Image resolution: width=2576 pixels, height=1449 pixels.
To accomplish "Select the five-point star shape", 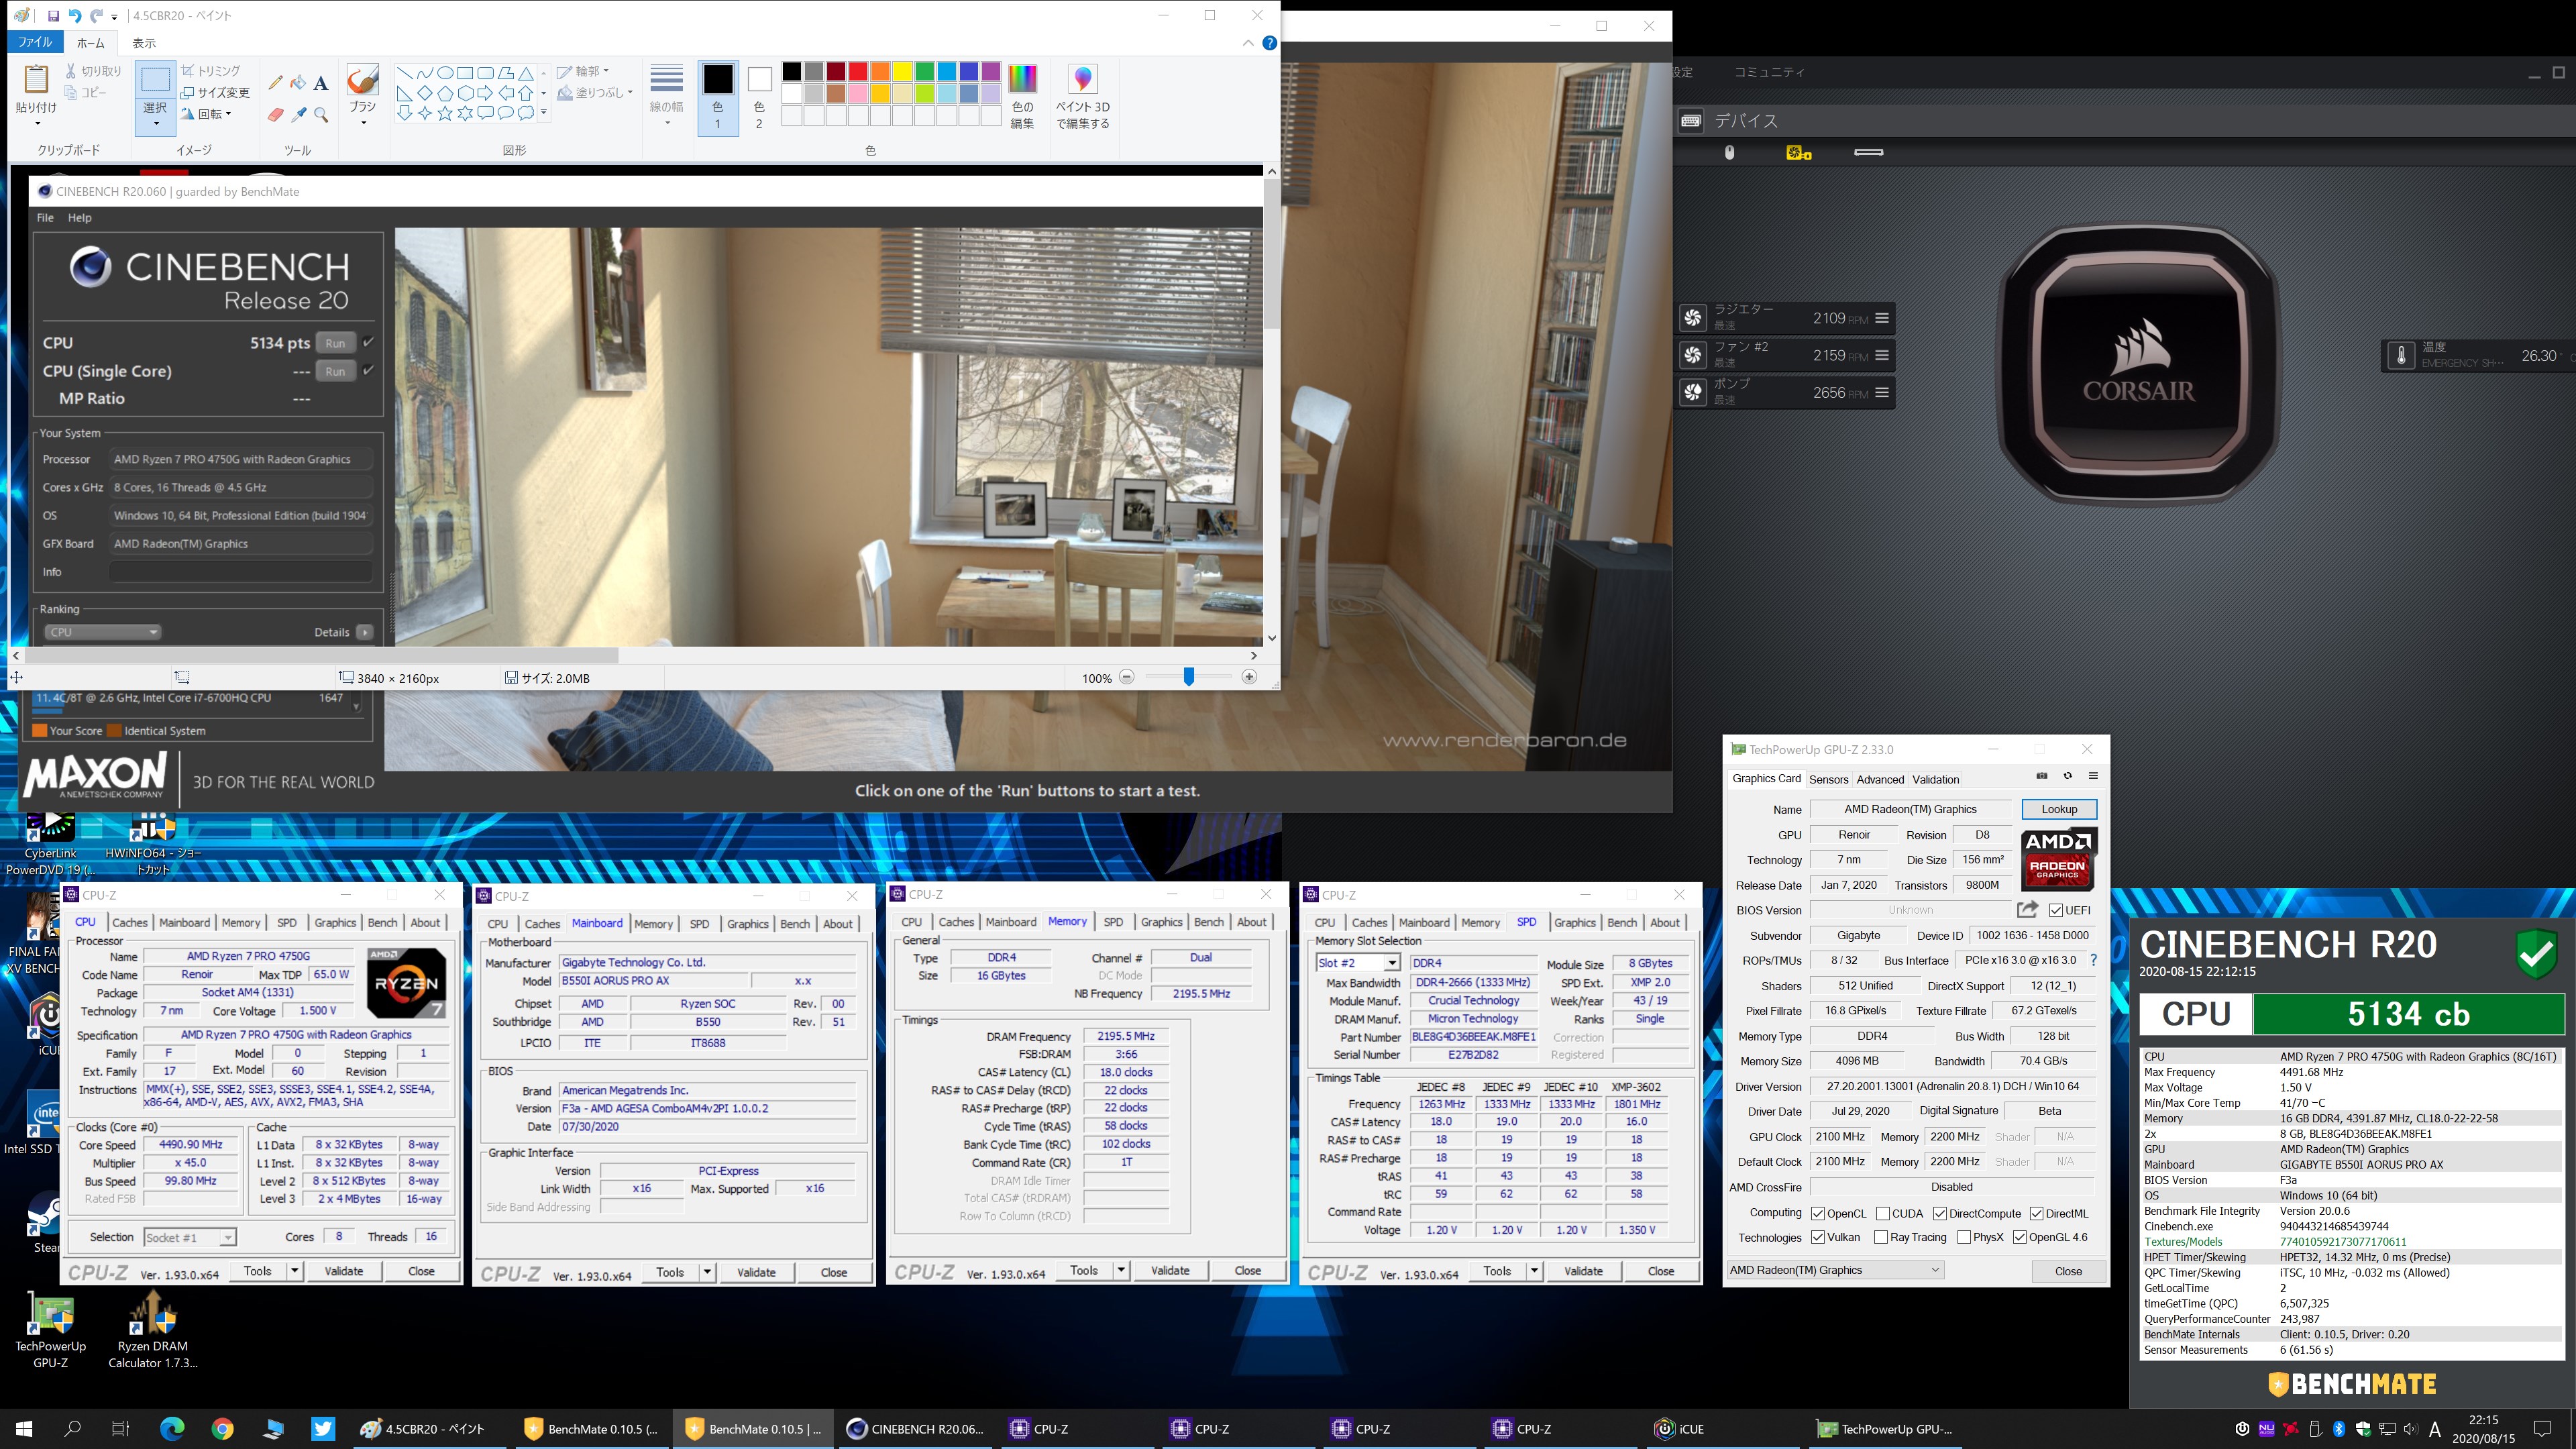I will click(445, 113).
